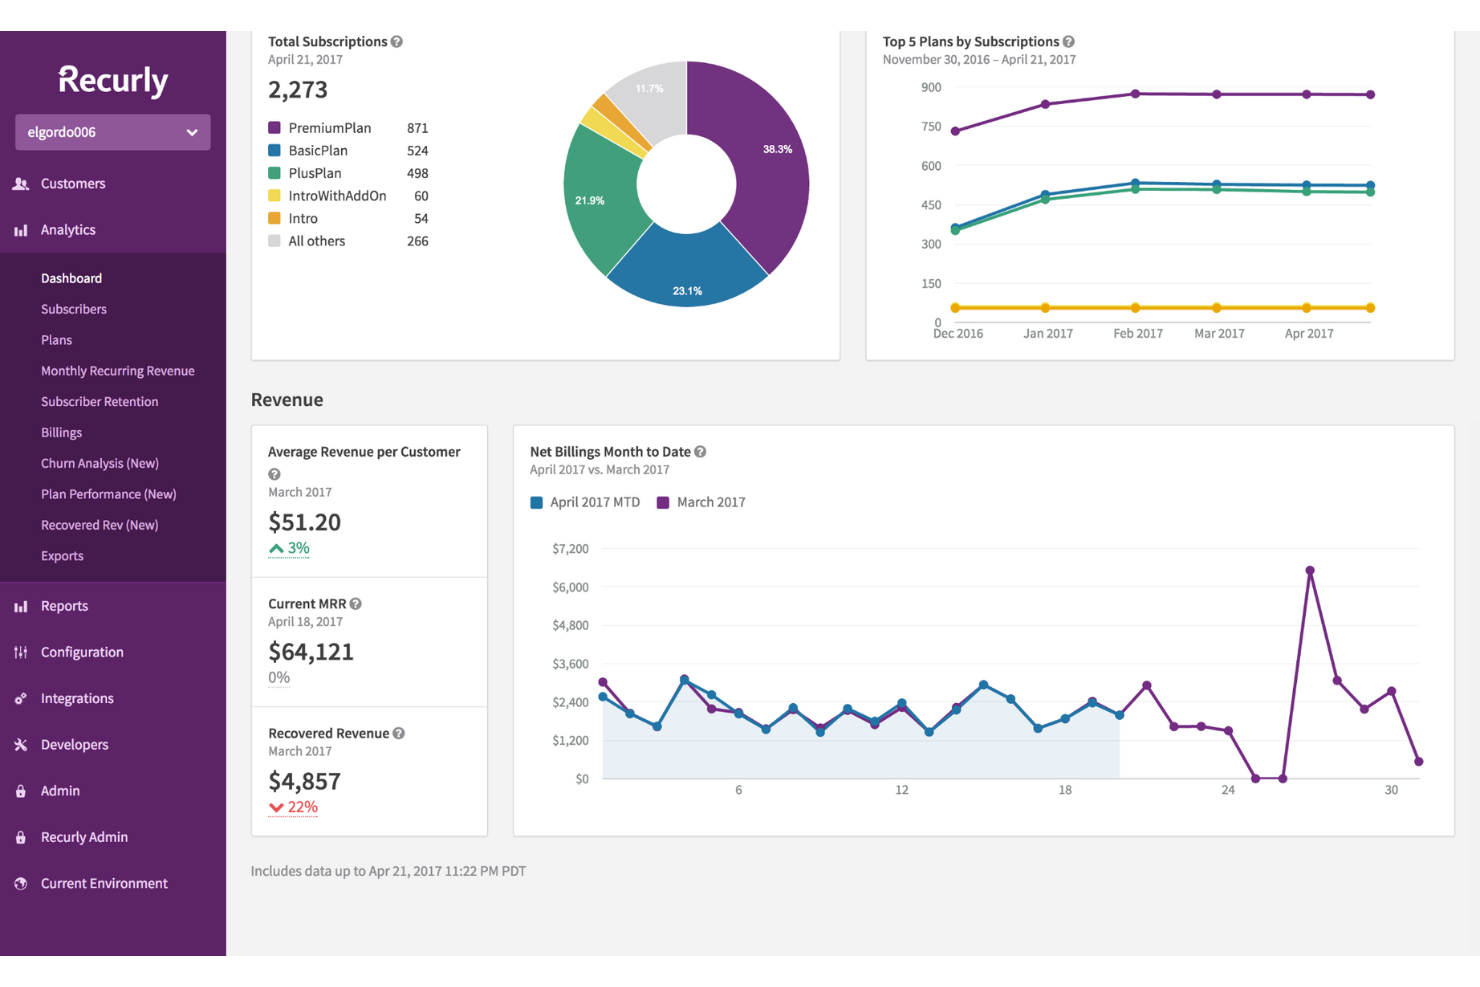Click the All others gray legend swatch

[274, 241]
